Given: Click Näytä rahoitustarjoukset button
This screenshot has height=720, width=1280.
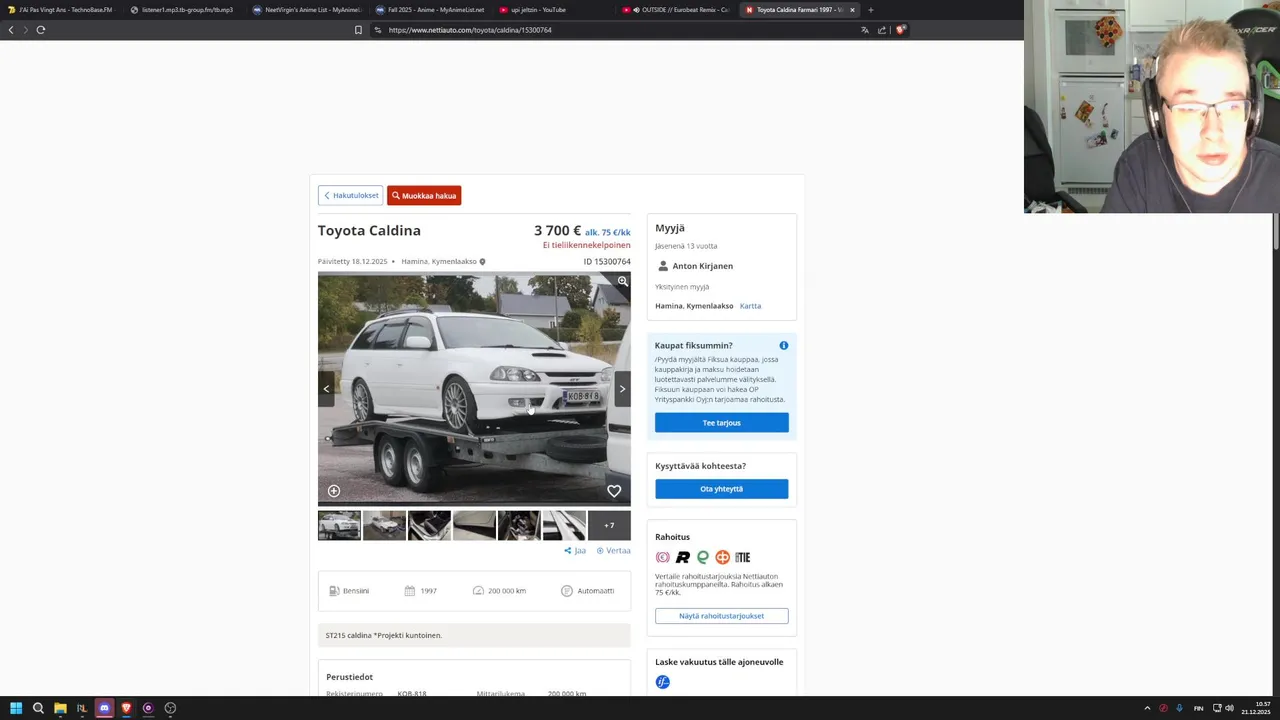Looking at the screenshot, I should [721, 616].
